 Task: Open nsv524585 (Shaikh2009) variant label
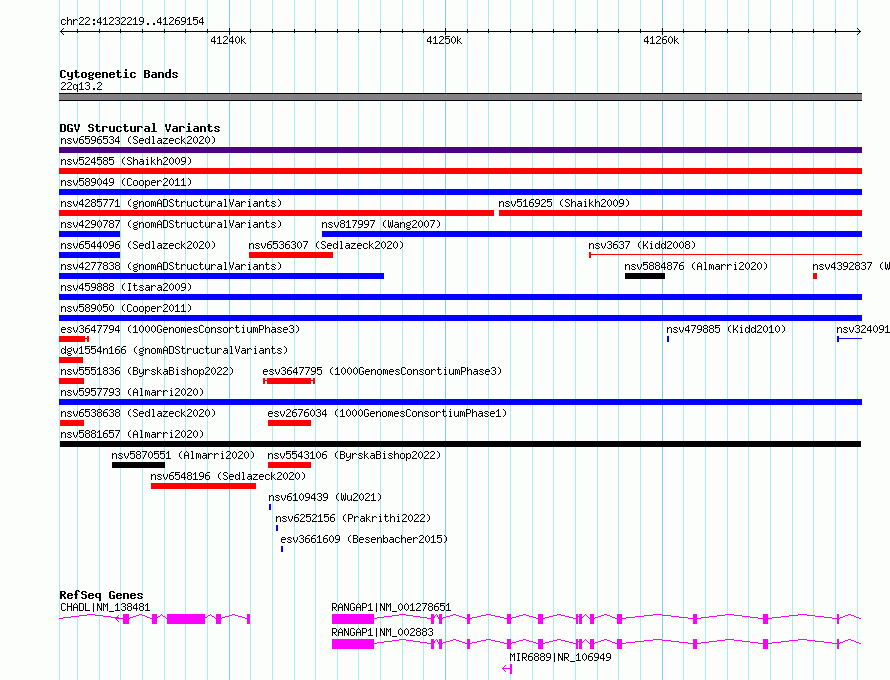[126, 161]
